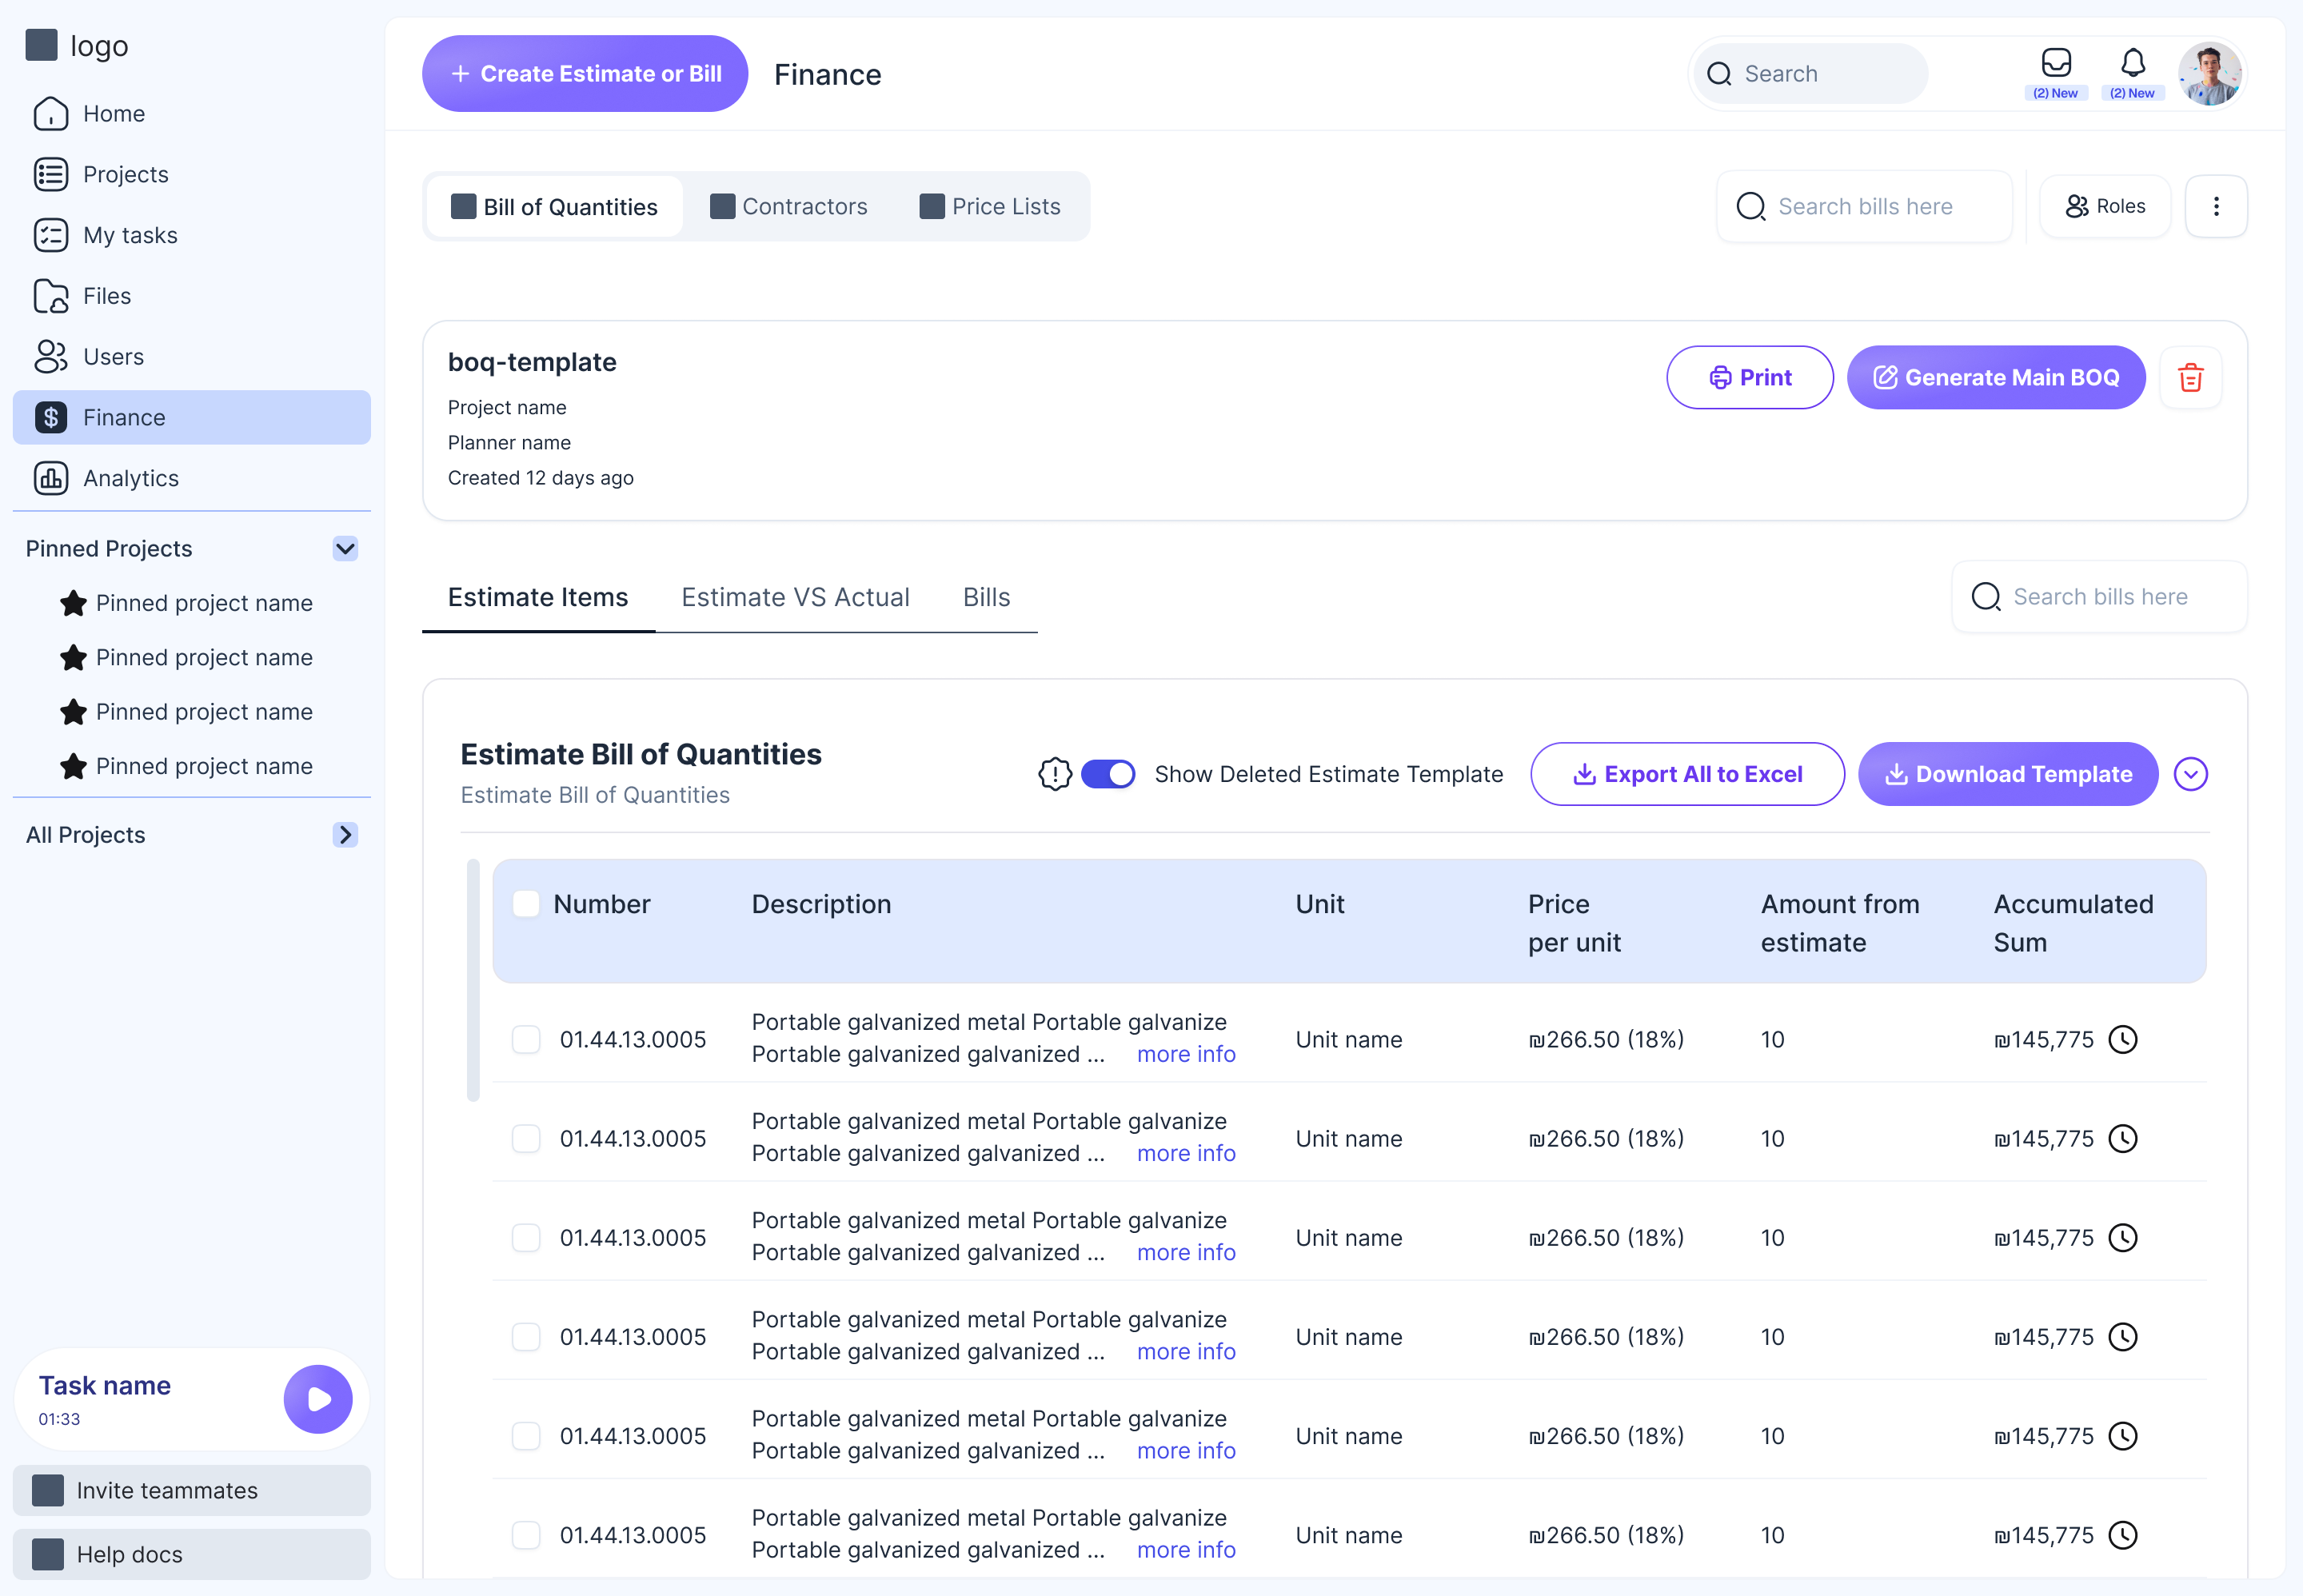
Task: Click the top Search field
Action: 1811,74
